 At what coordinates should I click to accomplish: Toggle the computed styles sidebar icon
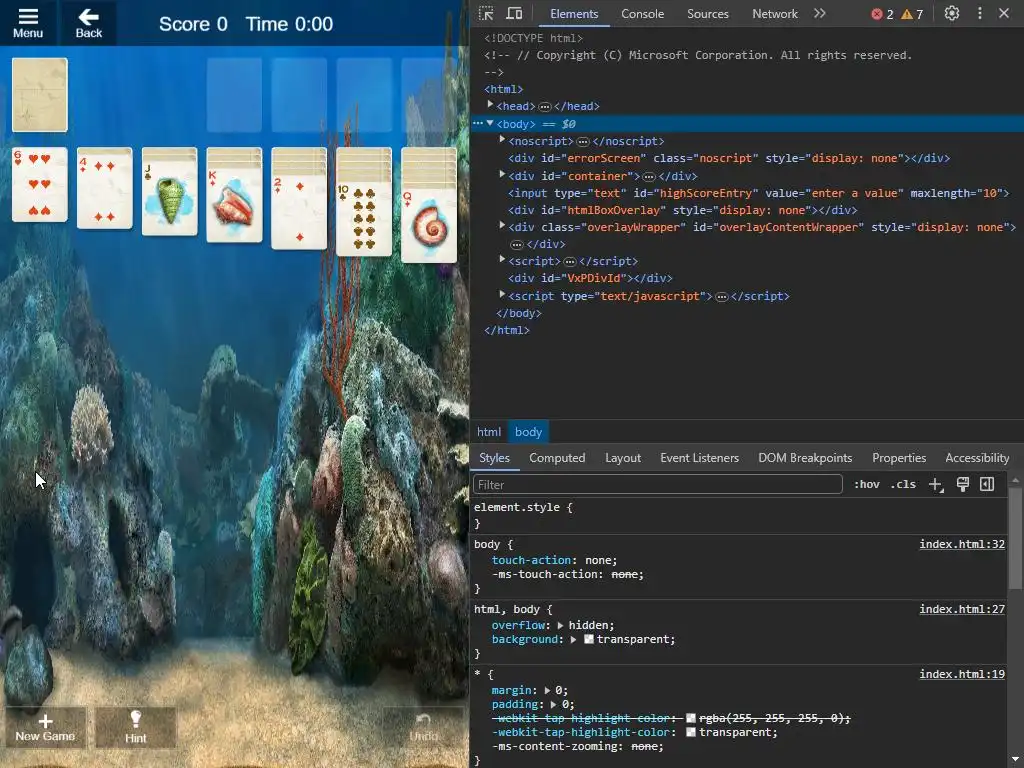[x=987, y=485]
